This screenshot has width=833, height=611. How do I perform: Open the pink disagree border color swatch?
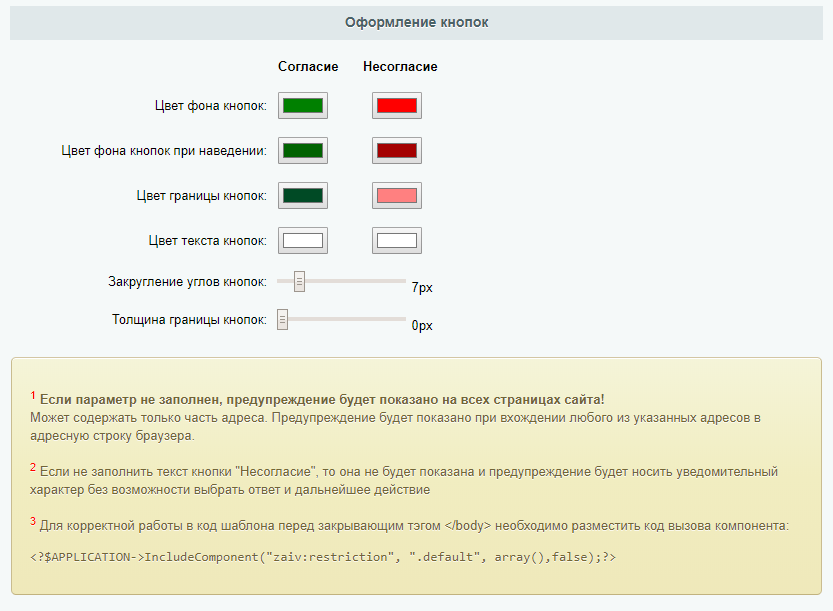tap(396, 195)
